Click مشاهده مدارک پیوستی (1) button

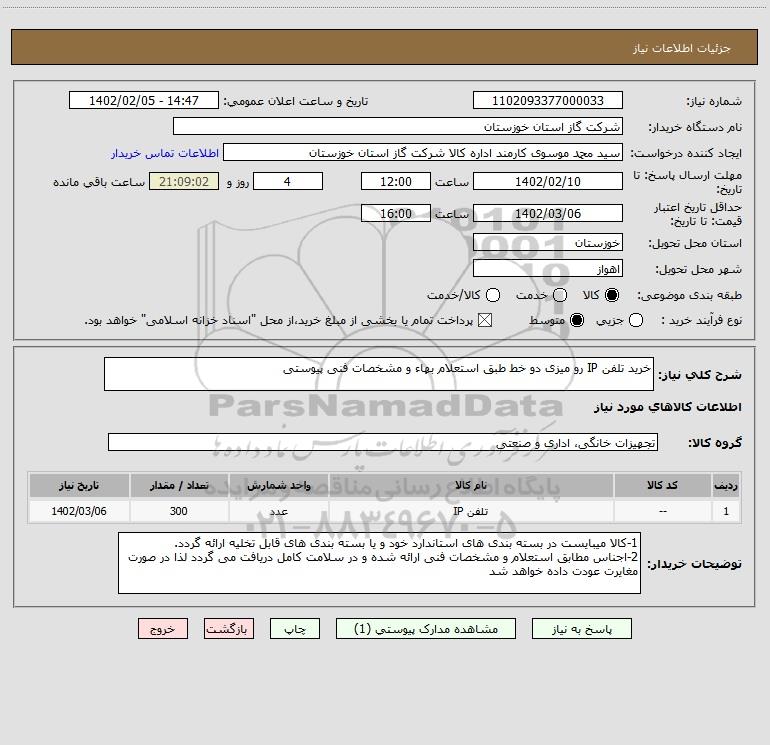[x=426, y=629]
